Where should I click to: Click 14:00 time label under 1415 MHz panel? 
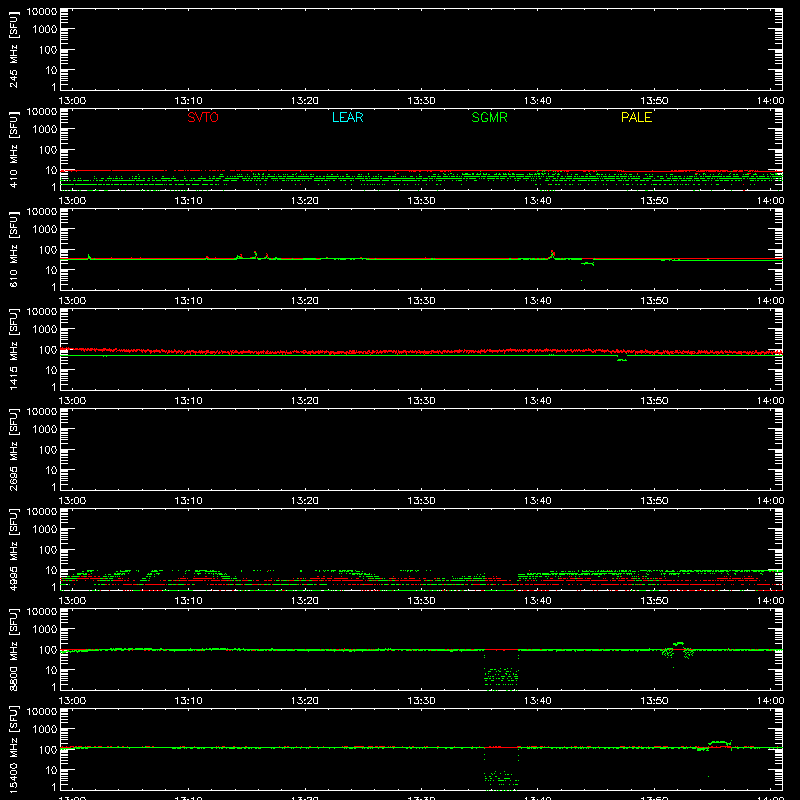click(770, 401)
